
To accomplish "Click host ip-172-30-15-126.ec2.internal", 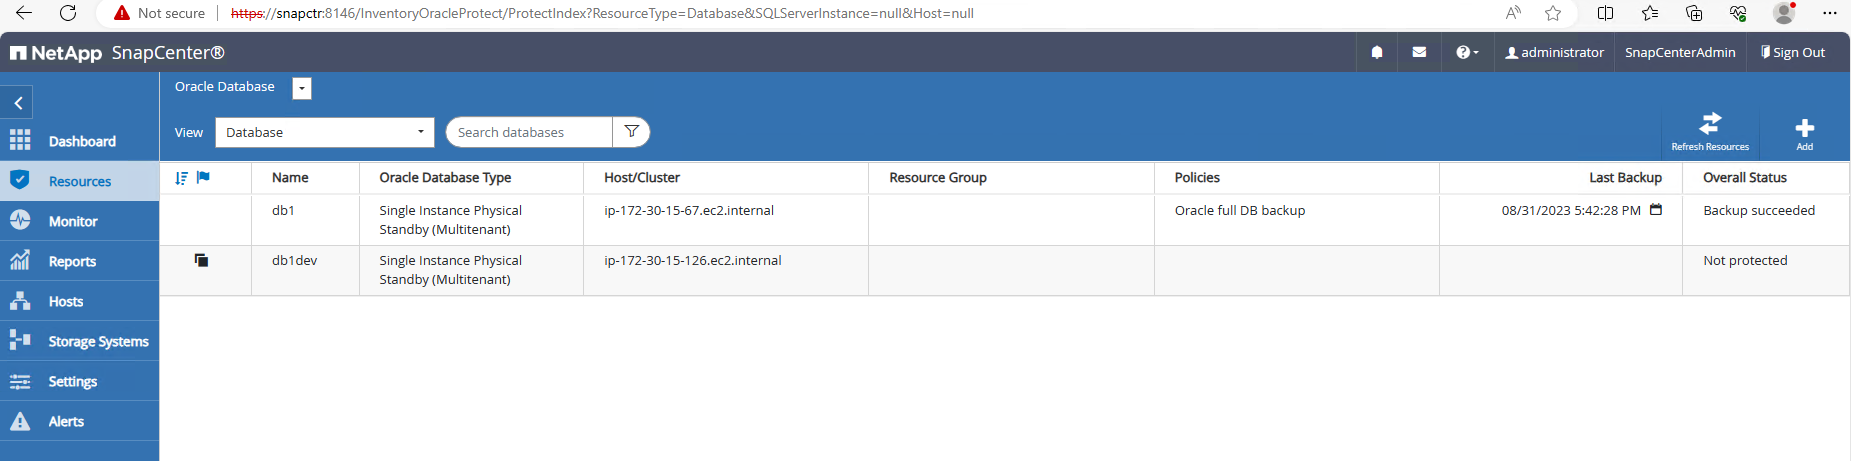I will (x=693, y=260).
